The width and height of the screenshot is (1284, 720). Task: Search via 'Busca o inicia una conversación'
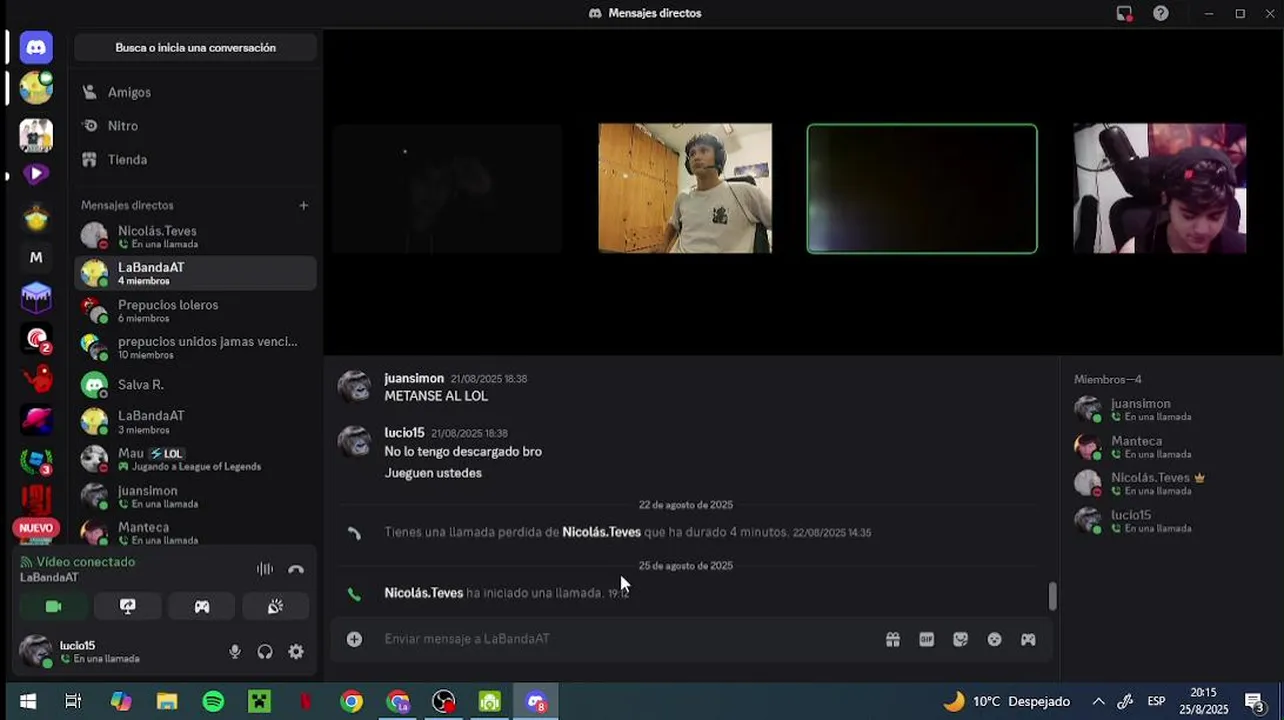tap(195, 47)
